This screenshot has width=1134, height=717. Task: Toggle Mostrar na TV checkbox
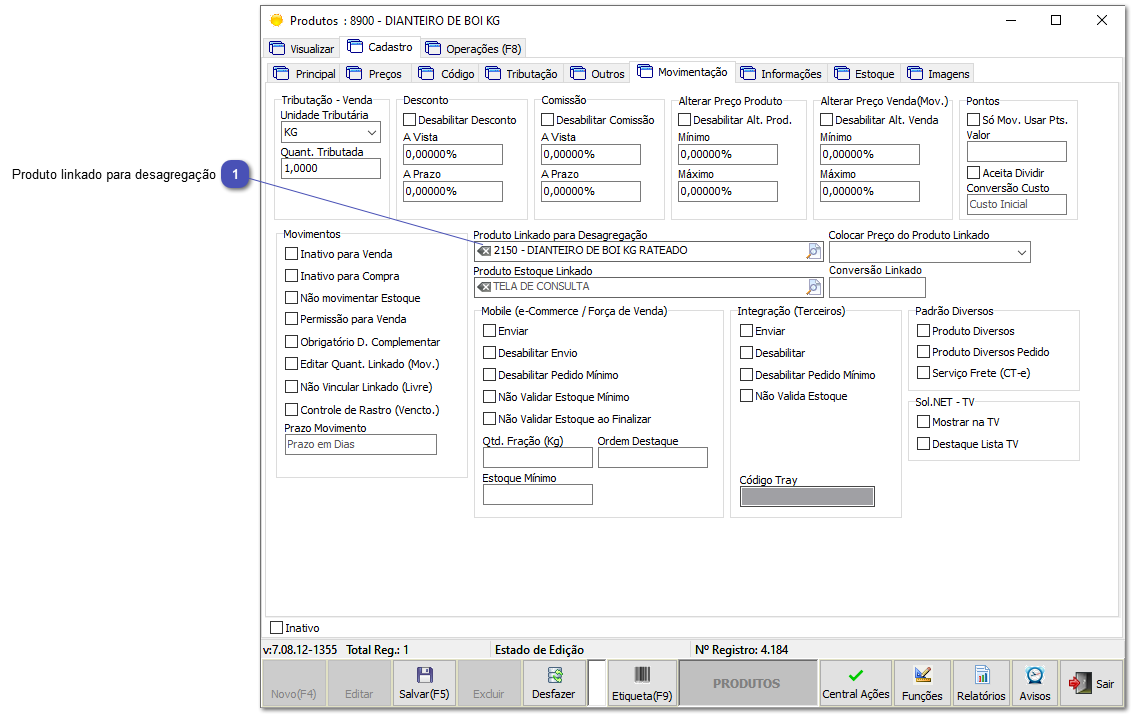click(924, 422)
